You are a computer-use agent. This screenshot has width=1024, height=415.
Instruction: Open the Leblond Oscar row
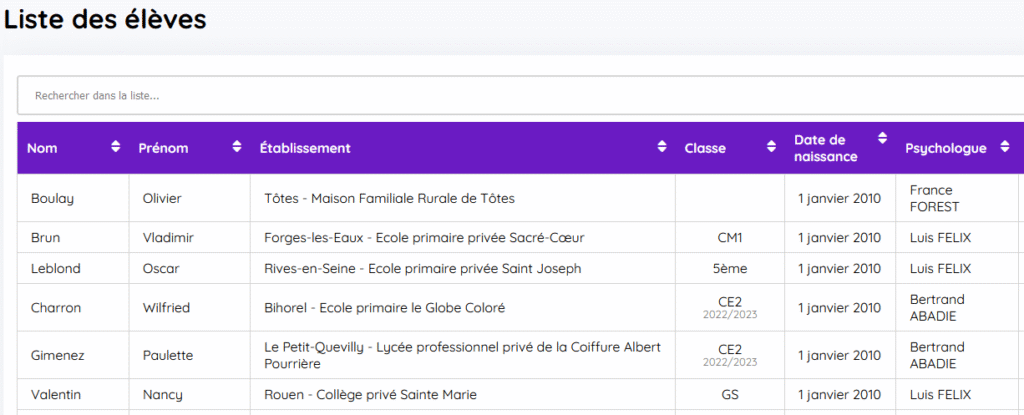point(56,268)
